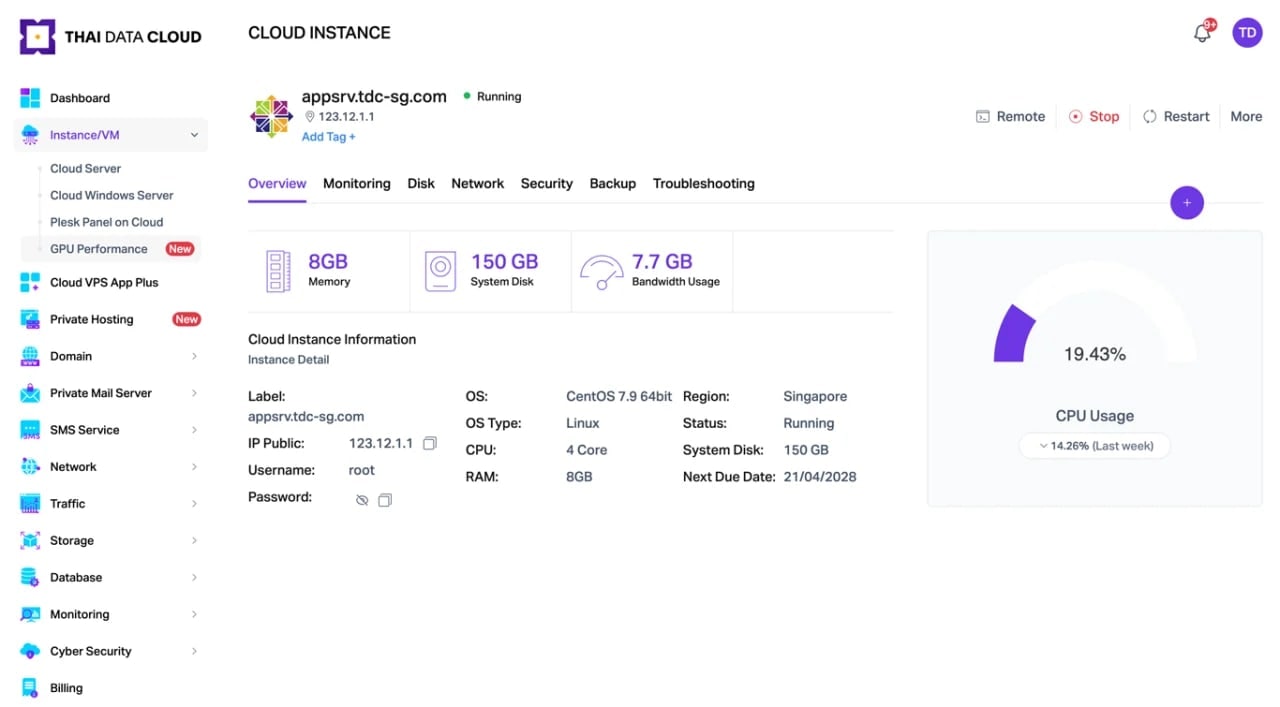Viewport: 1280px width, 707px height.
Task: Switch to the Overview tab
Action: 277,183
